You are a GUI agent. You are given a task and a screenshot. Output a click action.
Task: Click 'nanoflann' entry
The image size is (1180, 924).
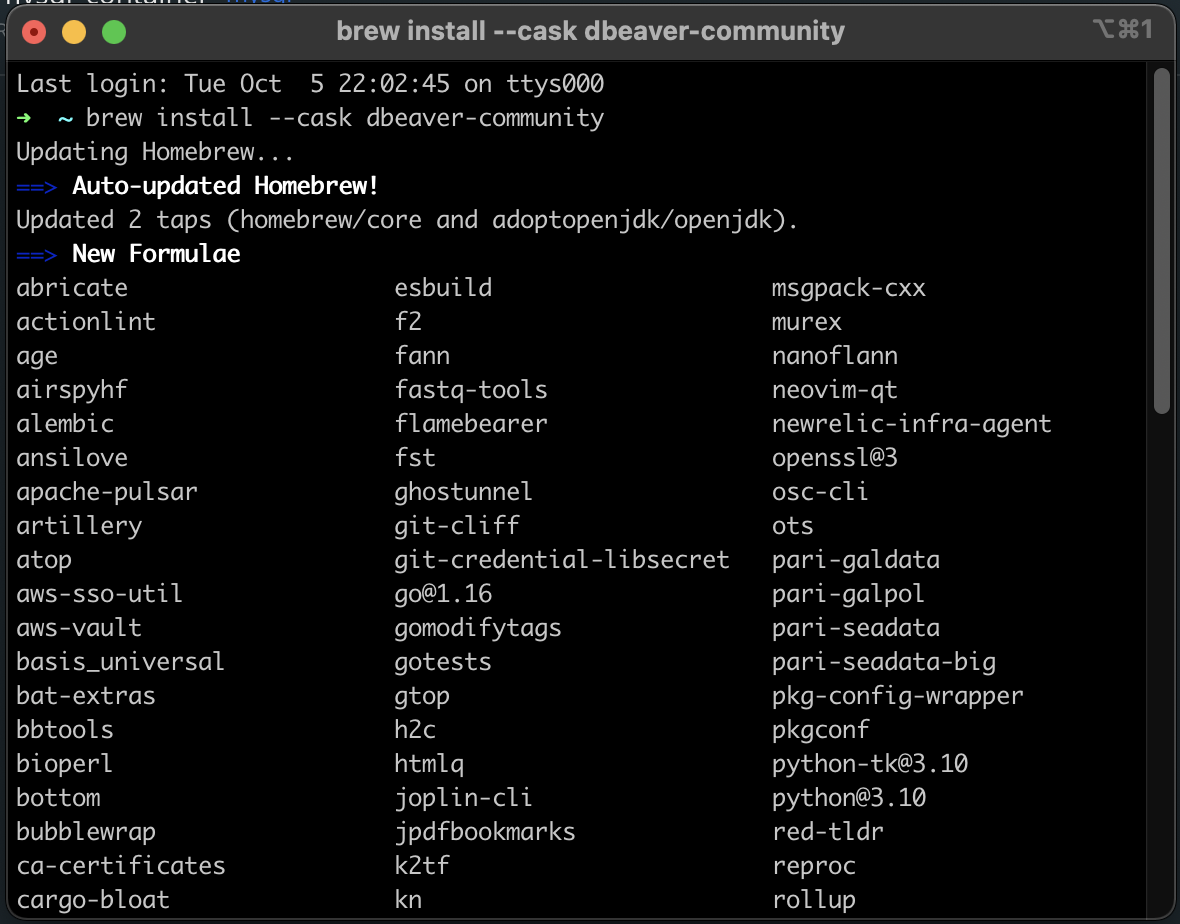tap(835, 356)
